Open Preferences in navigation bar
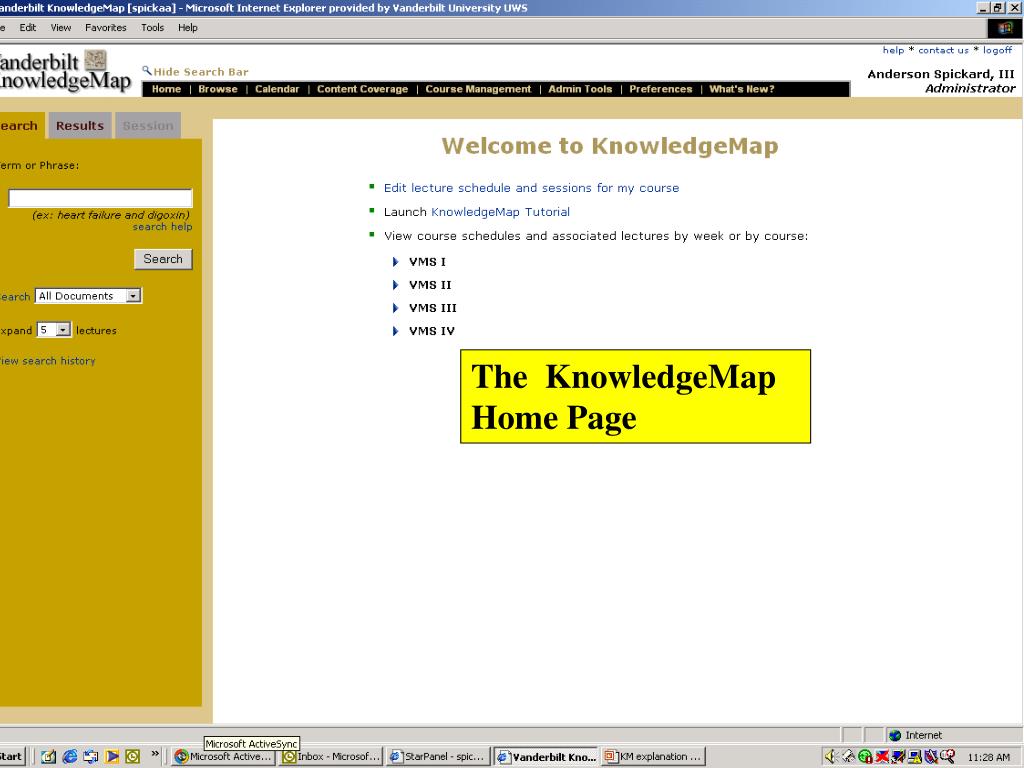Viewport: 1024px width, 768px height. [x=660, y=89]
